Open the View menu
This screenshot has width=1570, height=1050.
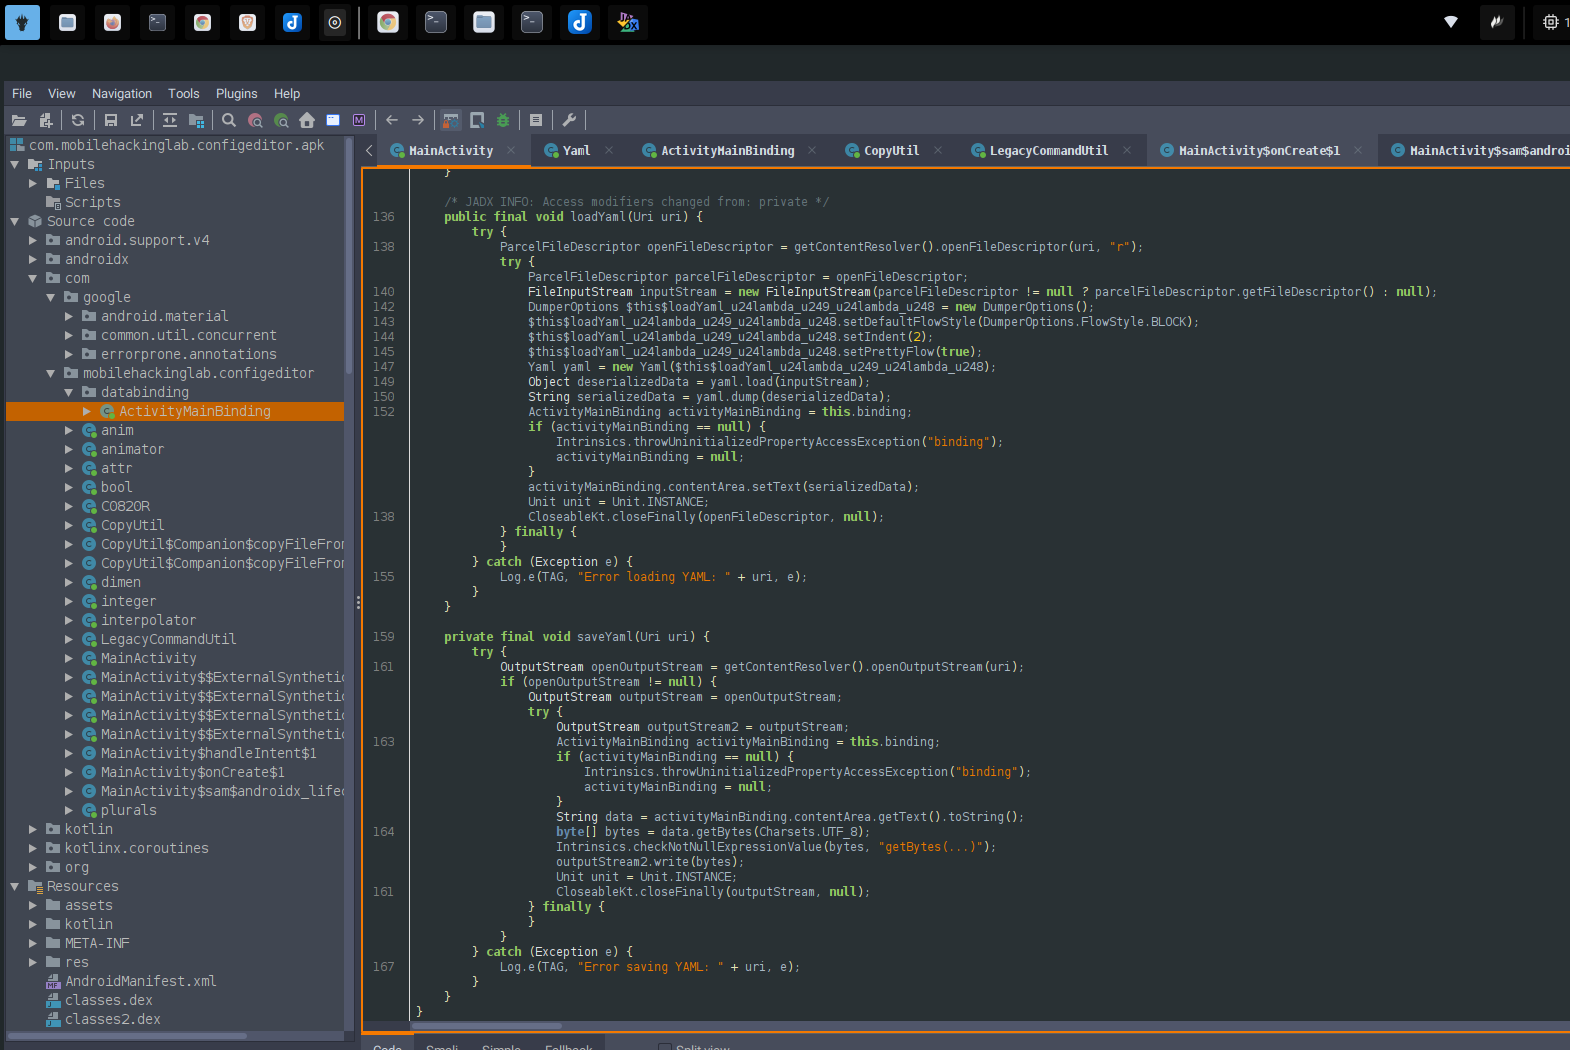click(62, 93)
